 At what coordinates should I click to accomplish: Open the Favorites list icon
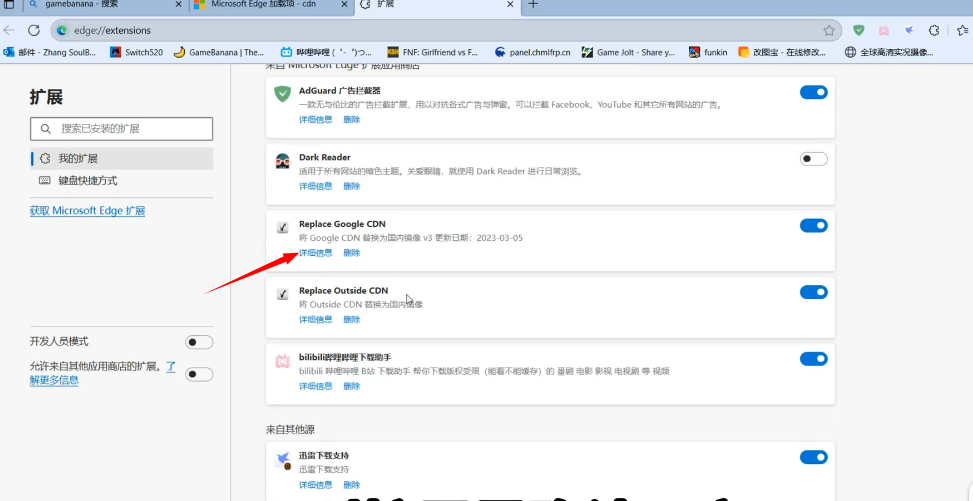click(x=962, y=30)
